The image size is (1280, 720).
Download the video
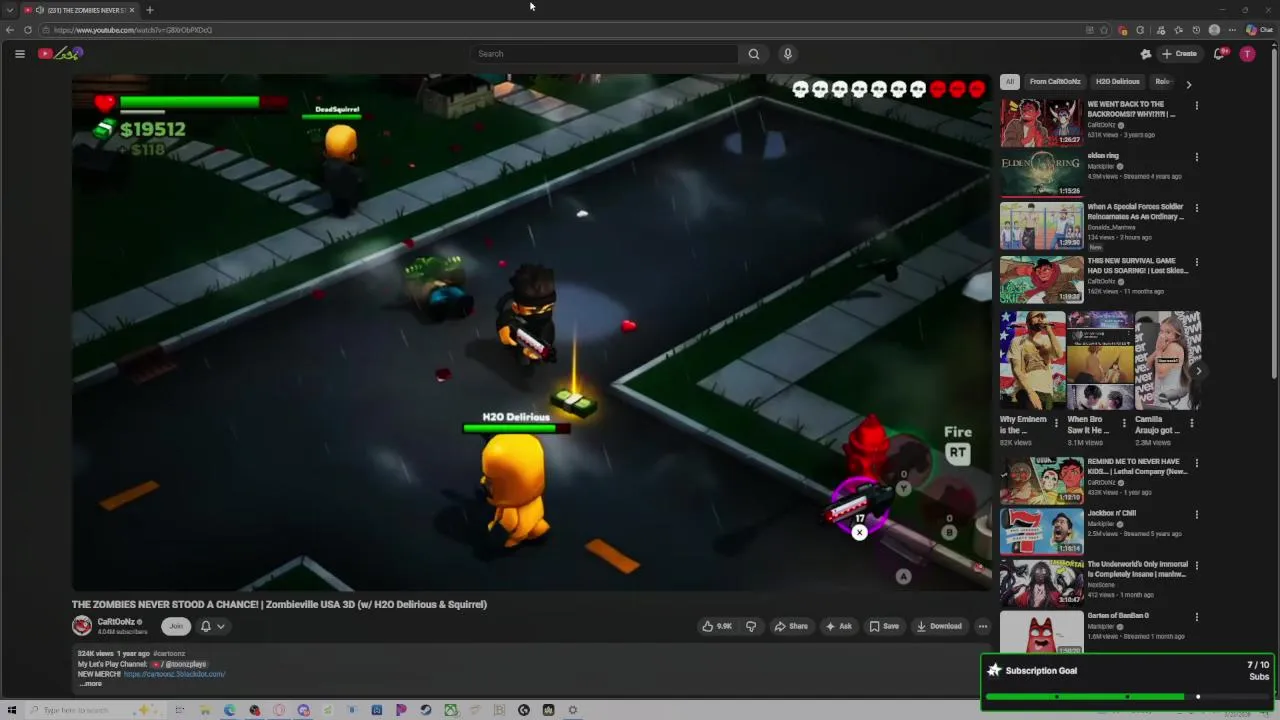pos(939,626)
